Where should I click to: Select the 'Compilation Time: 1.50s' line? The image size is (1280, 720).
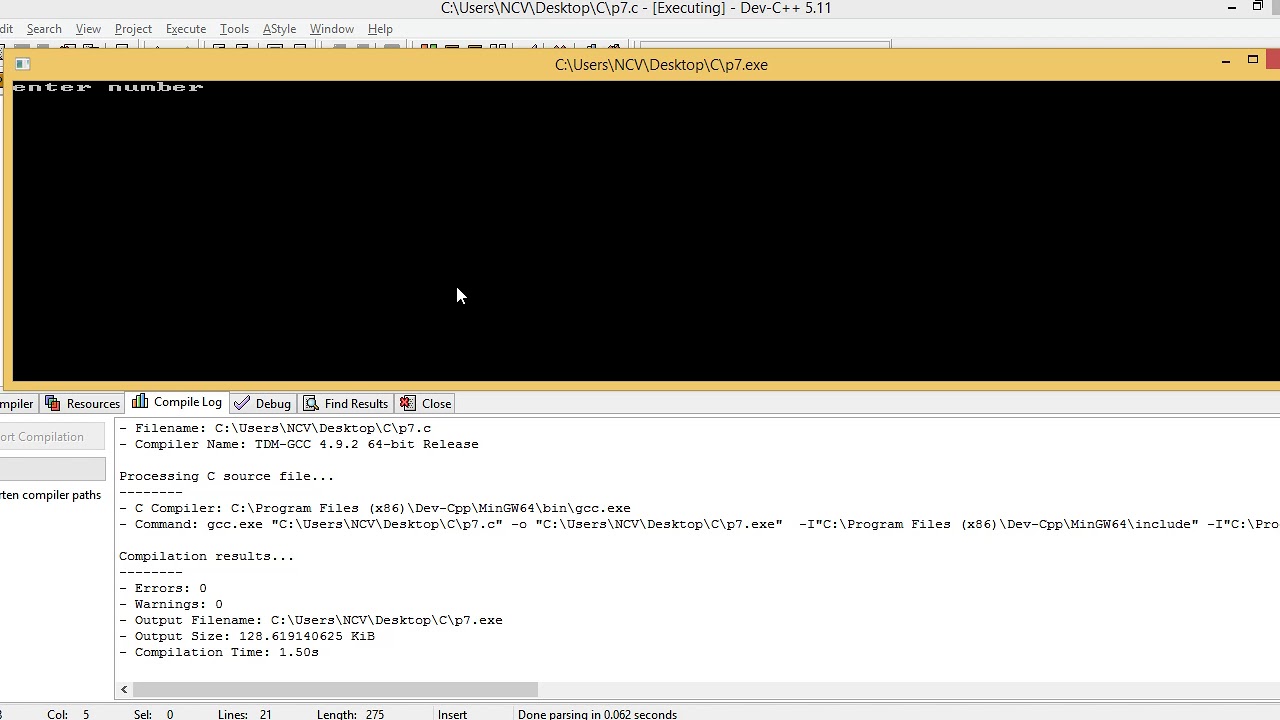coord(219,652)
